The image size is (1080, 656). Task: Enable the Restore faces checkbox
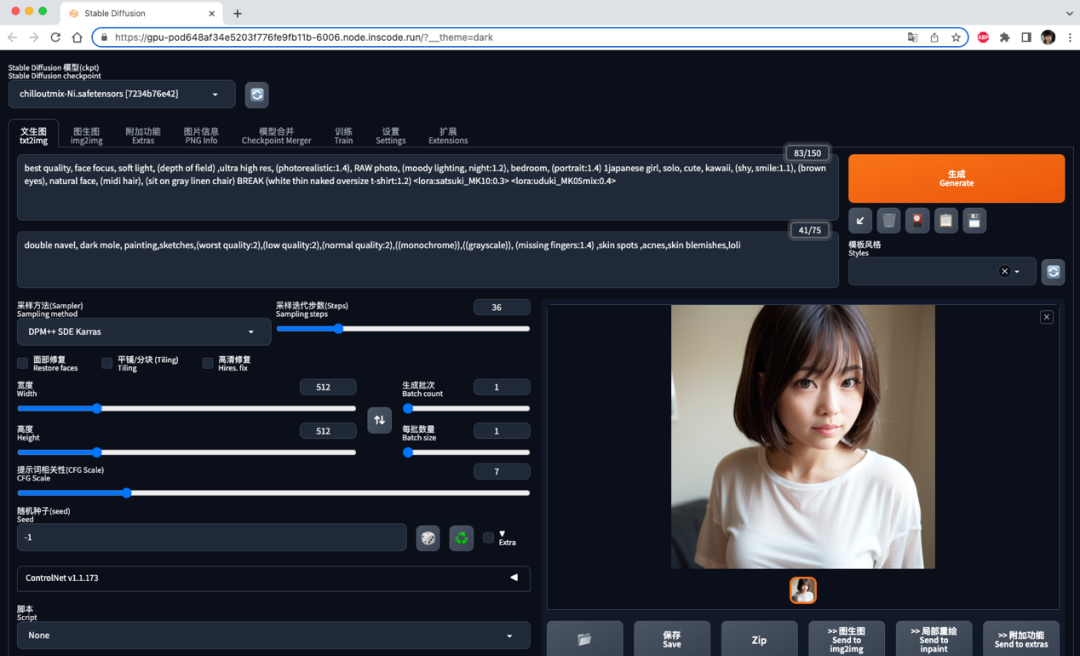pyautogui.click(x=22, y=364)
